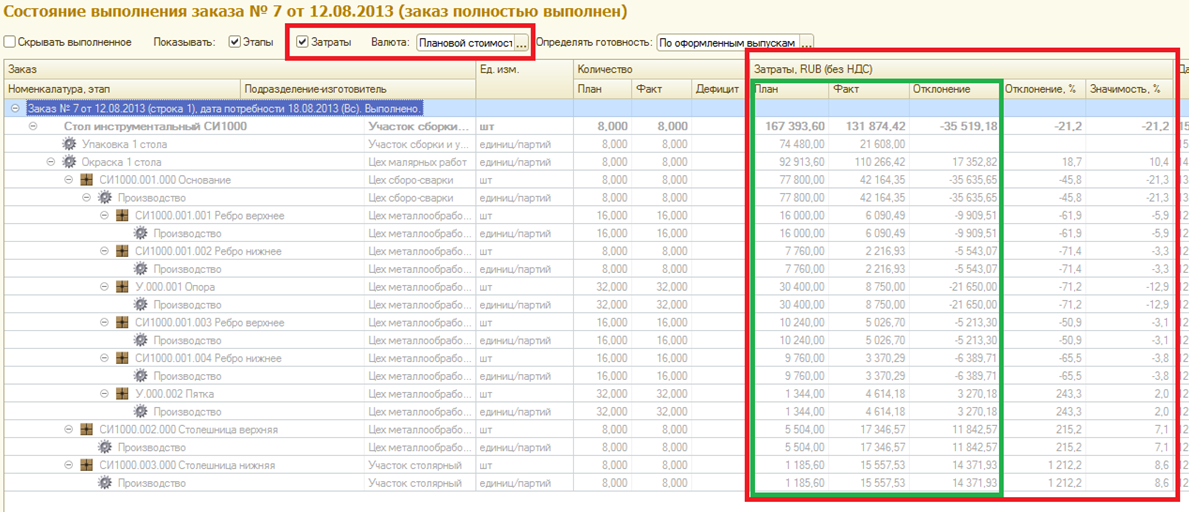1189x512 pixels.
Task: Click component icon of СИ1000.003.000 Столешница нижняя
Action: 88,466
